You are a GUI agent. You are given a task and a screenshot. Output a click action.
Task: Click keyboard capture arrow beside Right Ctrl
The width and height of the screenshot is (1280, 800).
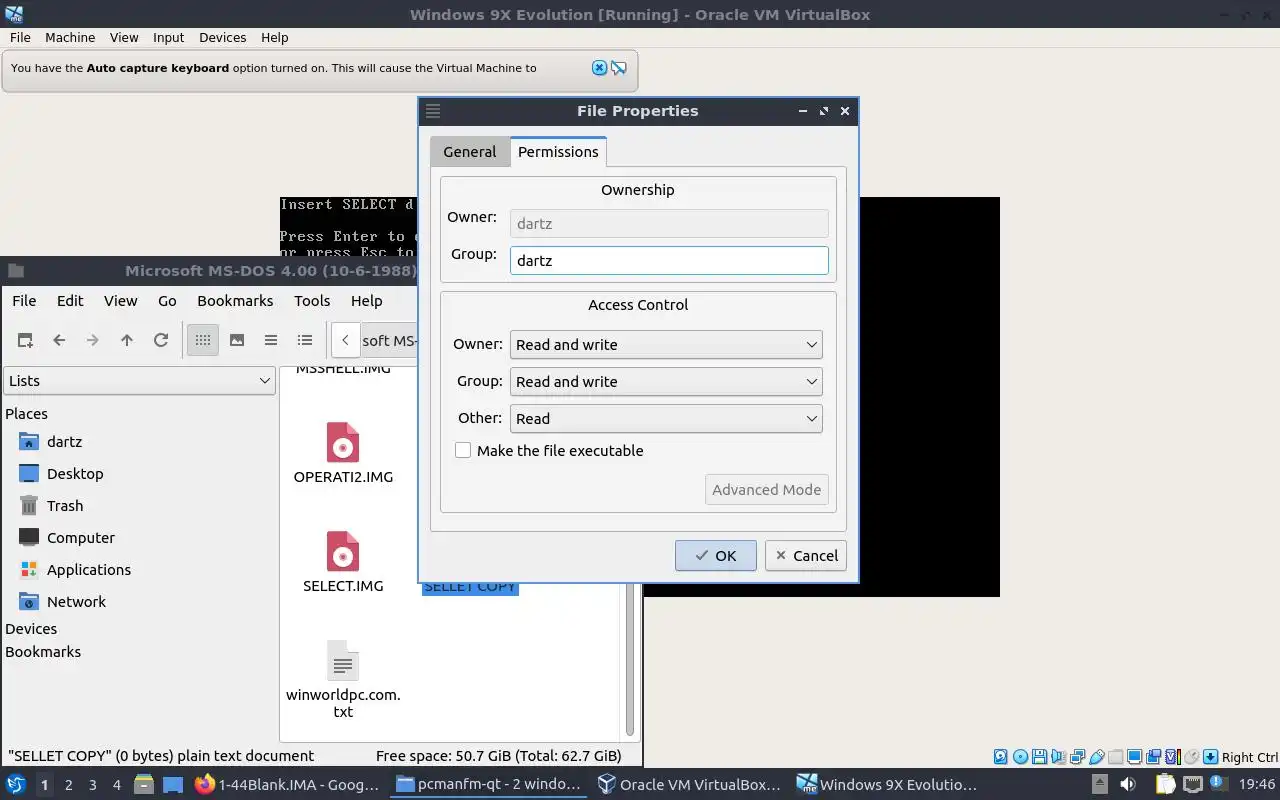click(1210, 757)
